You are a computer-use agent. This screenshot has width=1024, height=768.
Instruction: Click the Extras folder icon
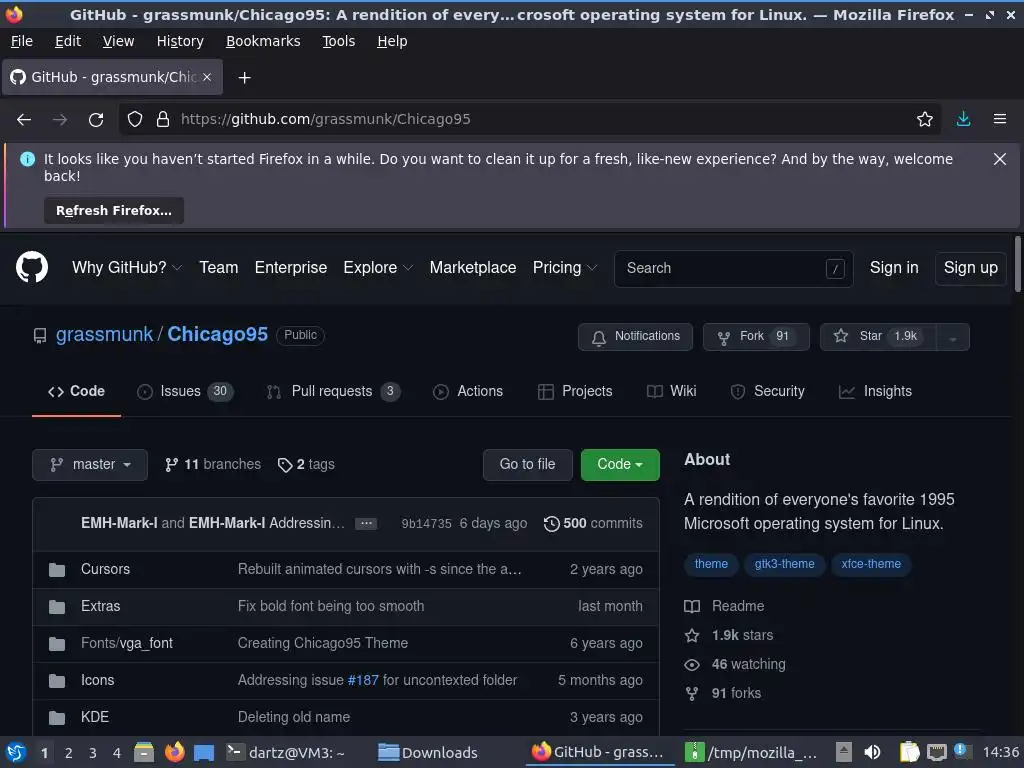point(57,607)
